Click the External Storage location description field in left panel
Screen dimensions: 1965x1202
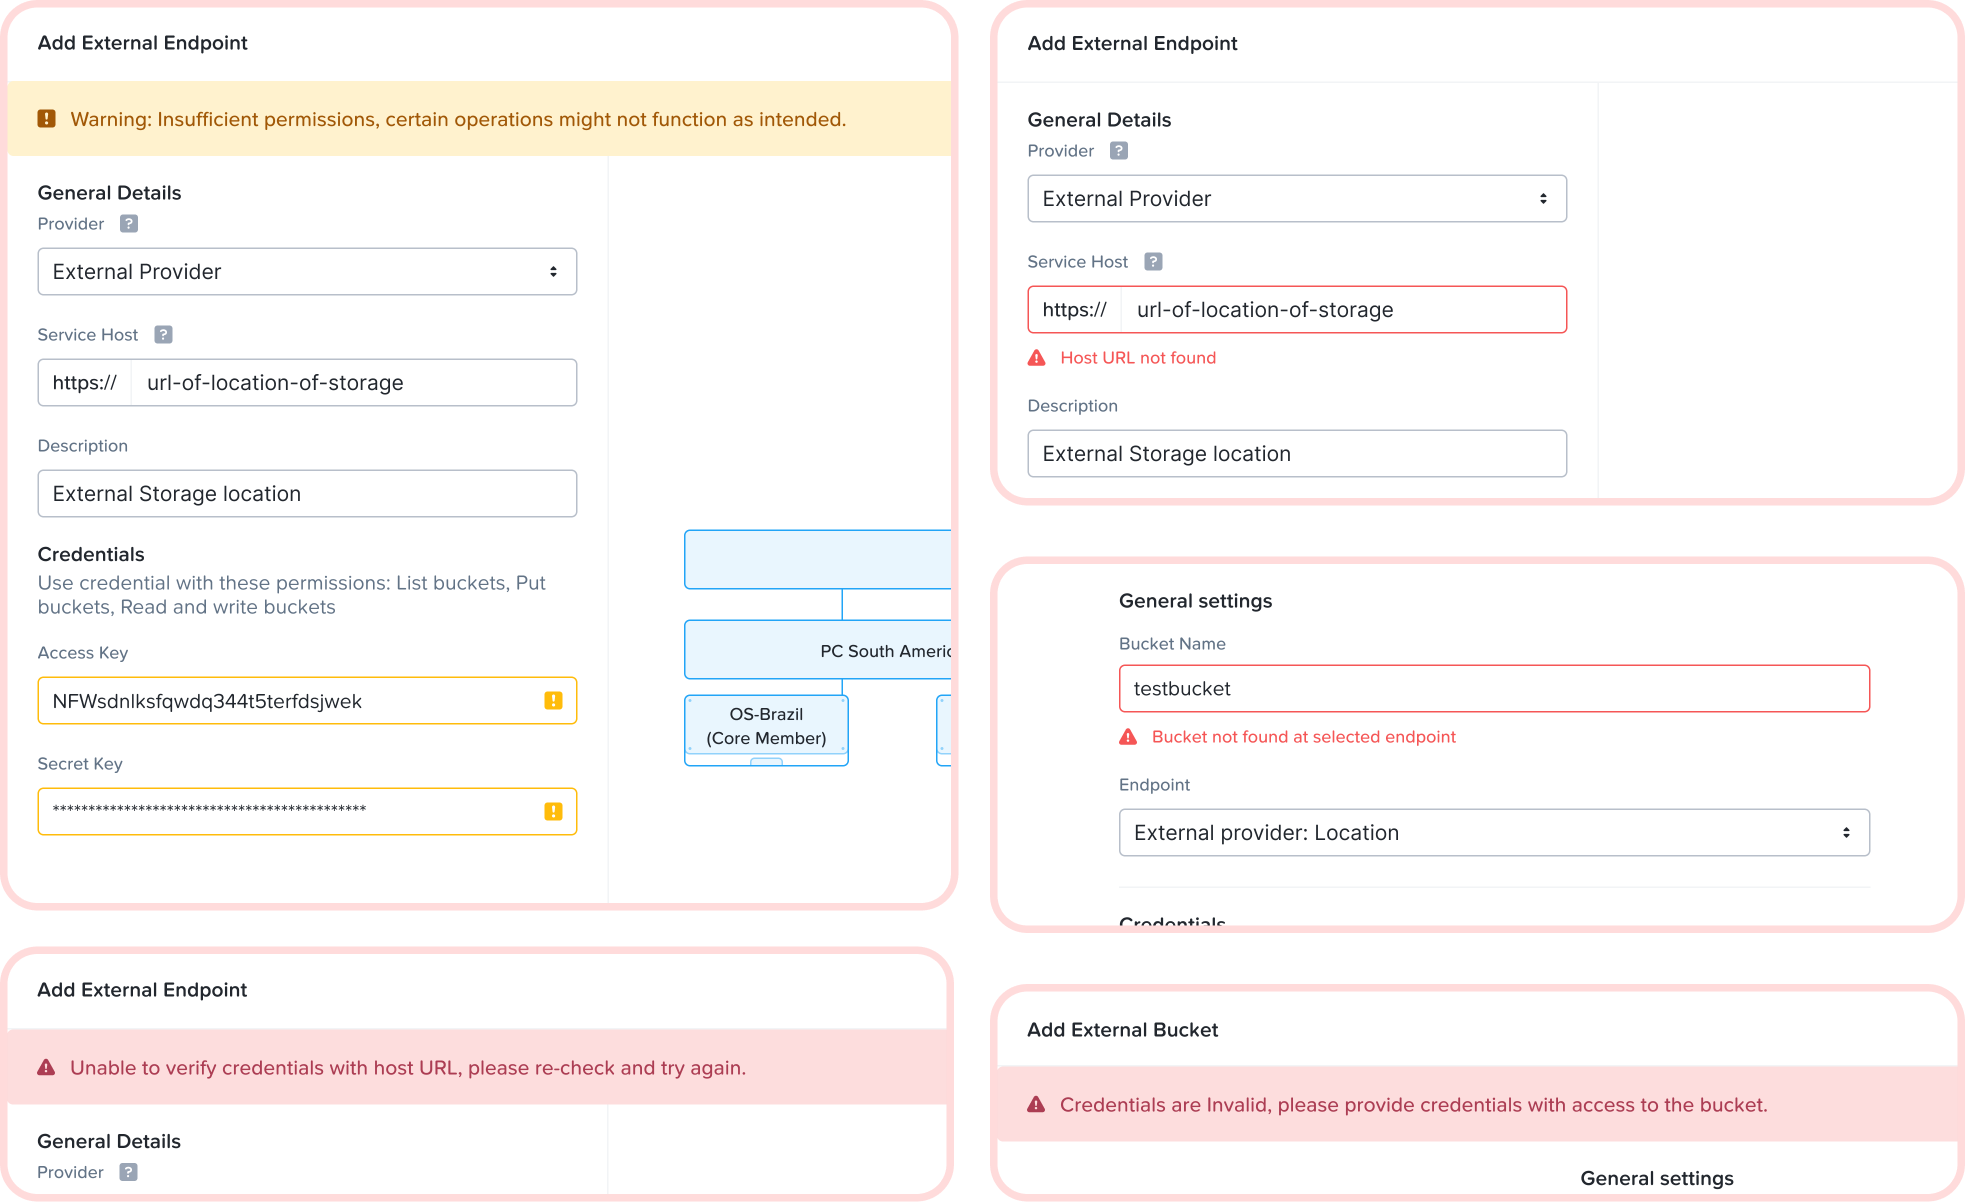tap(307, 494)
